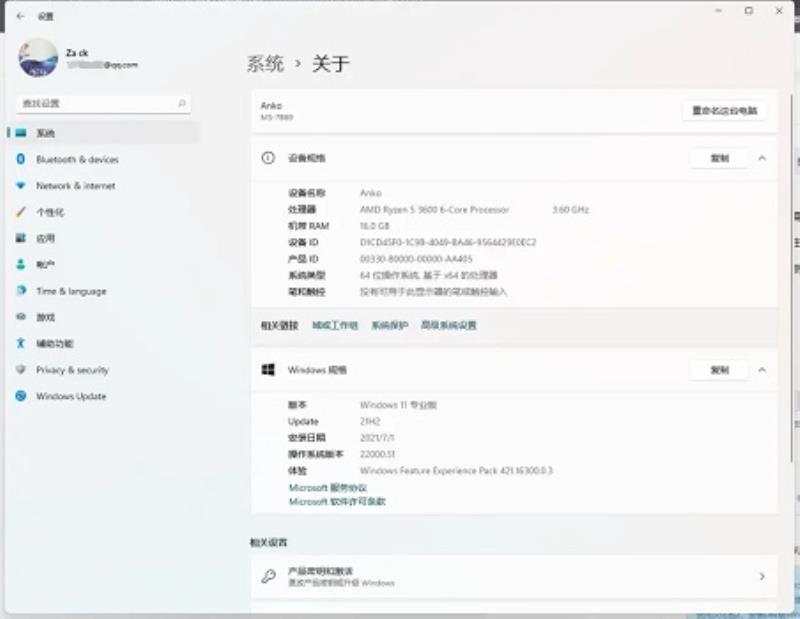Click the info icon beside 设备规格

coord(268,158)
